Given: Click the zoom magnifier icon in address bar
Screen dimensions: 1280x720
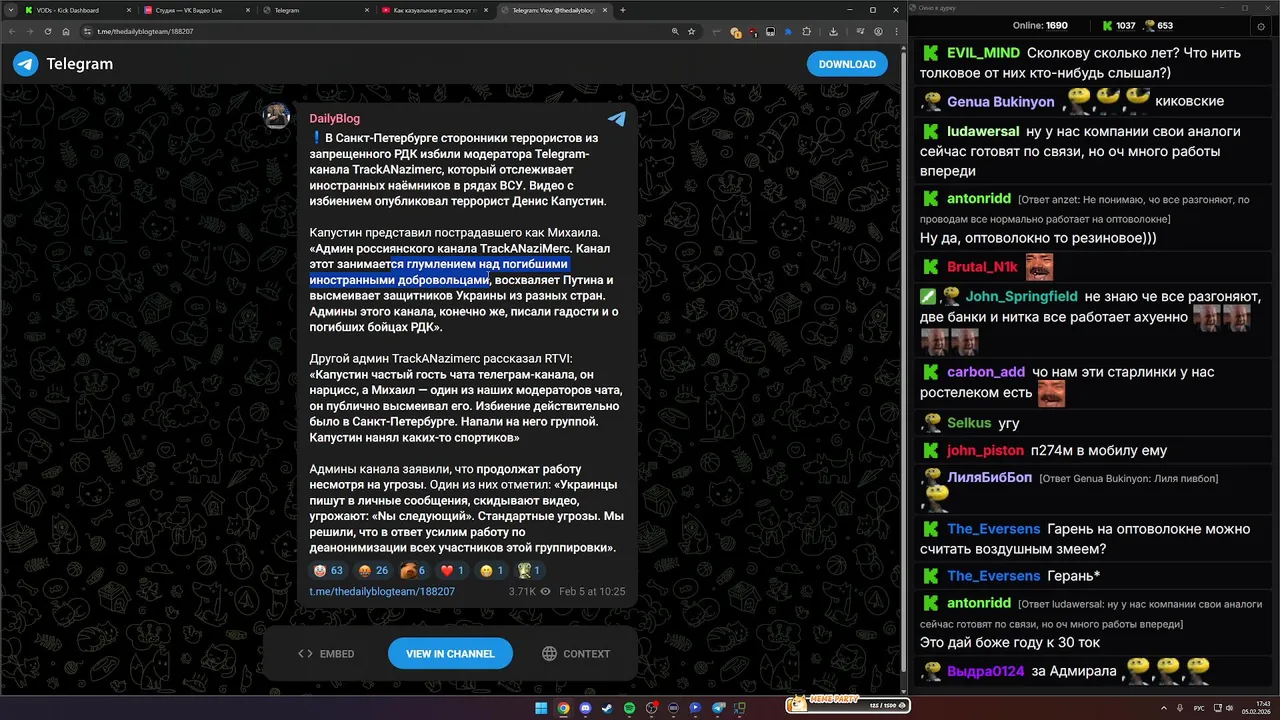Looking at the screenshot, I should coord(676,31).
